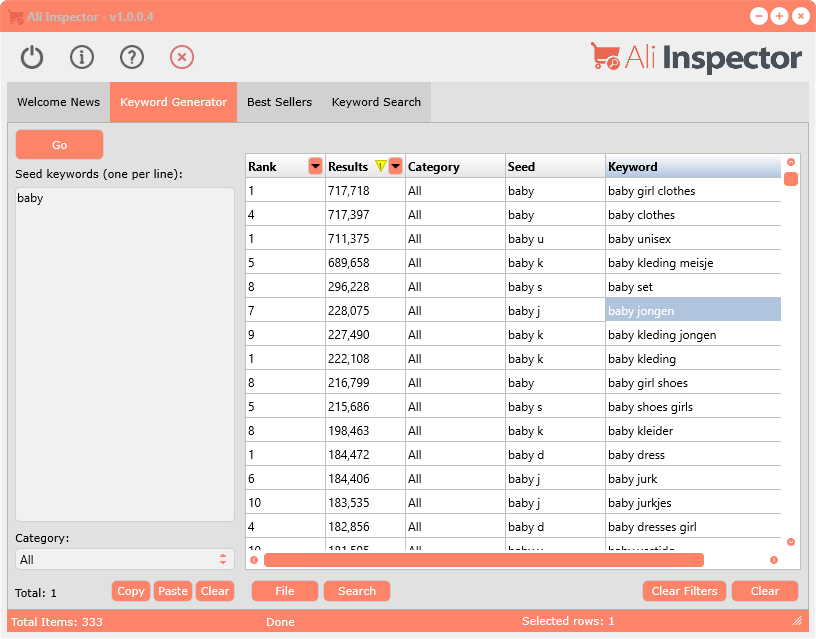Select the 'baby set' keyword cell
816x639 pixels.
pos(693,287)
